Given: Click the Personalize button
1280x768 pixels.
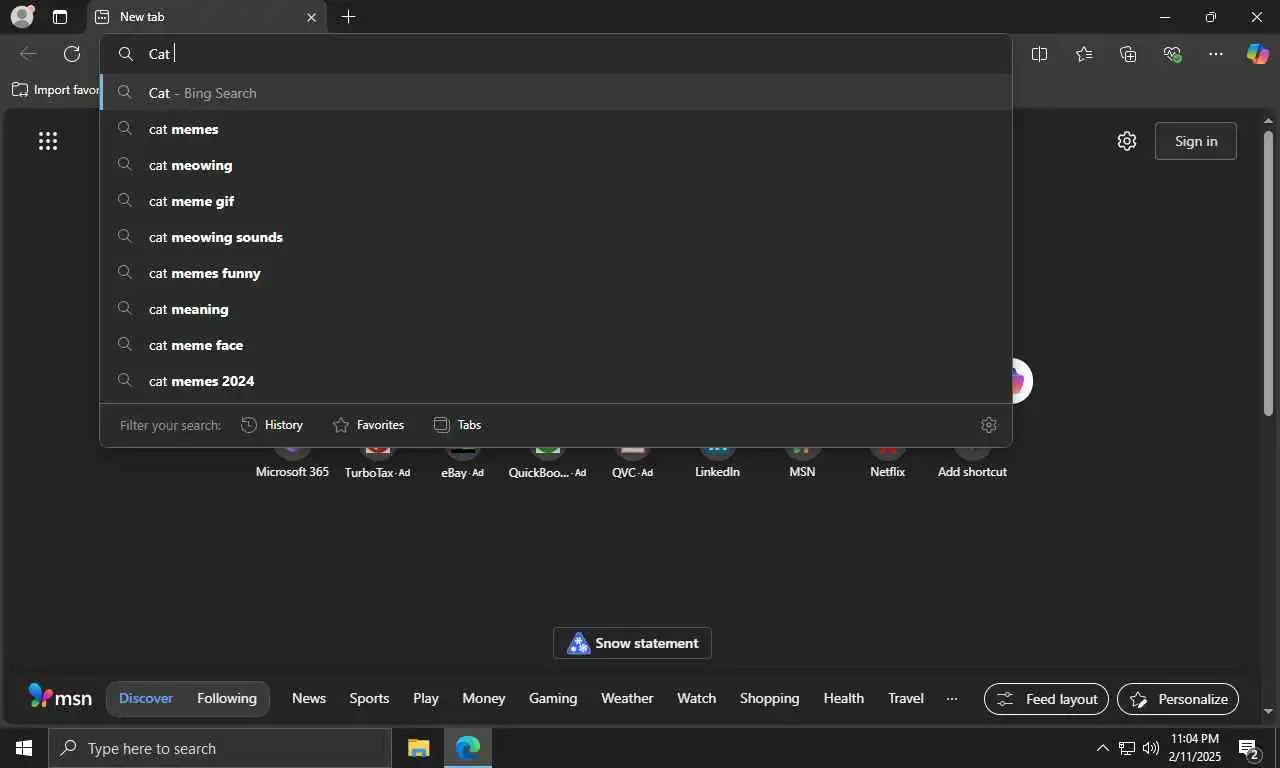Looking at the screenshot, I should [x=1178, y=699].
